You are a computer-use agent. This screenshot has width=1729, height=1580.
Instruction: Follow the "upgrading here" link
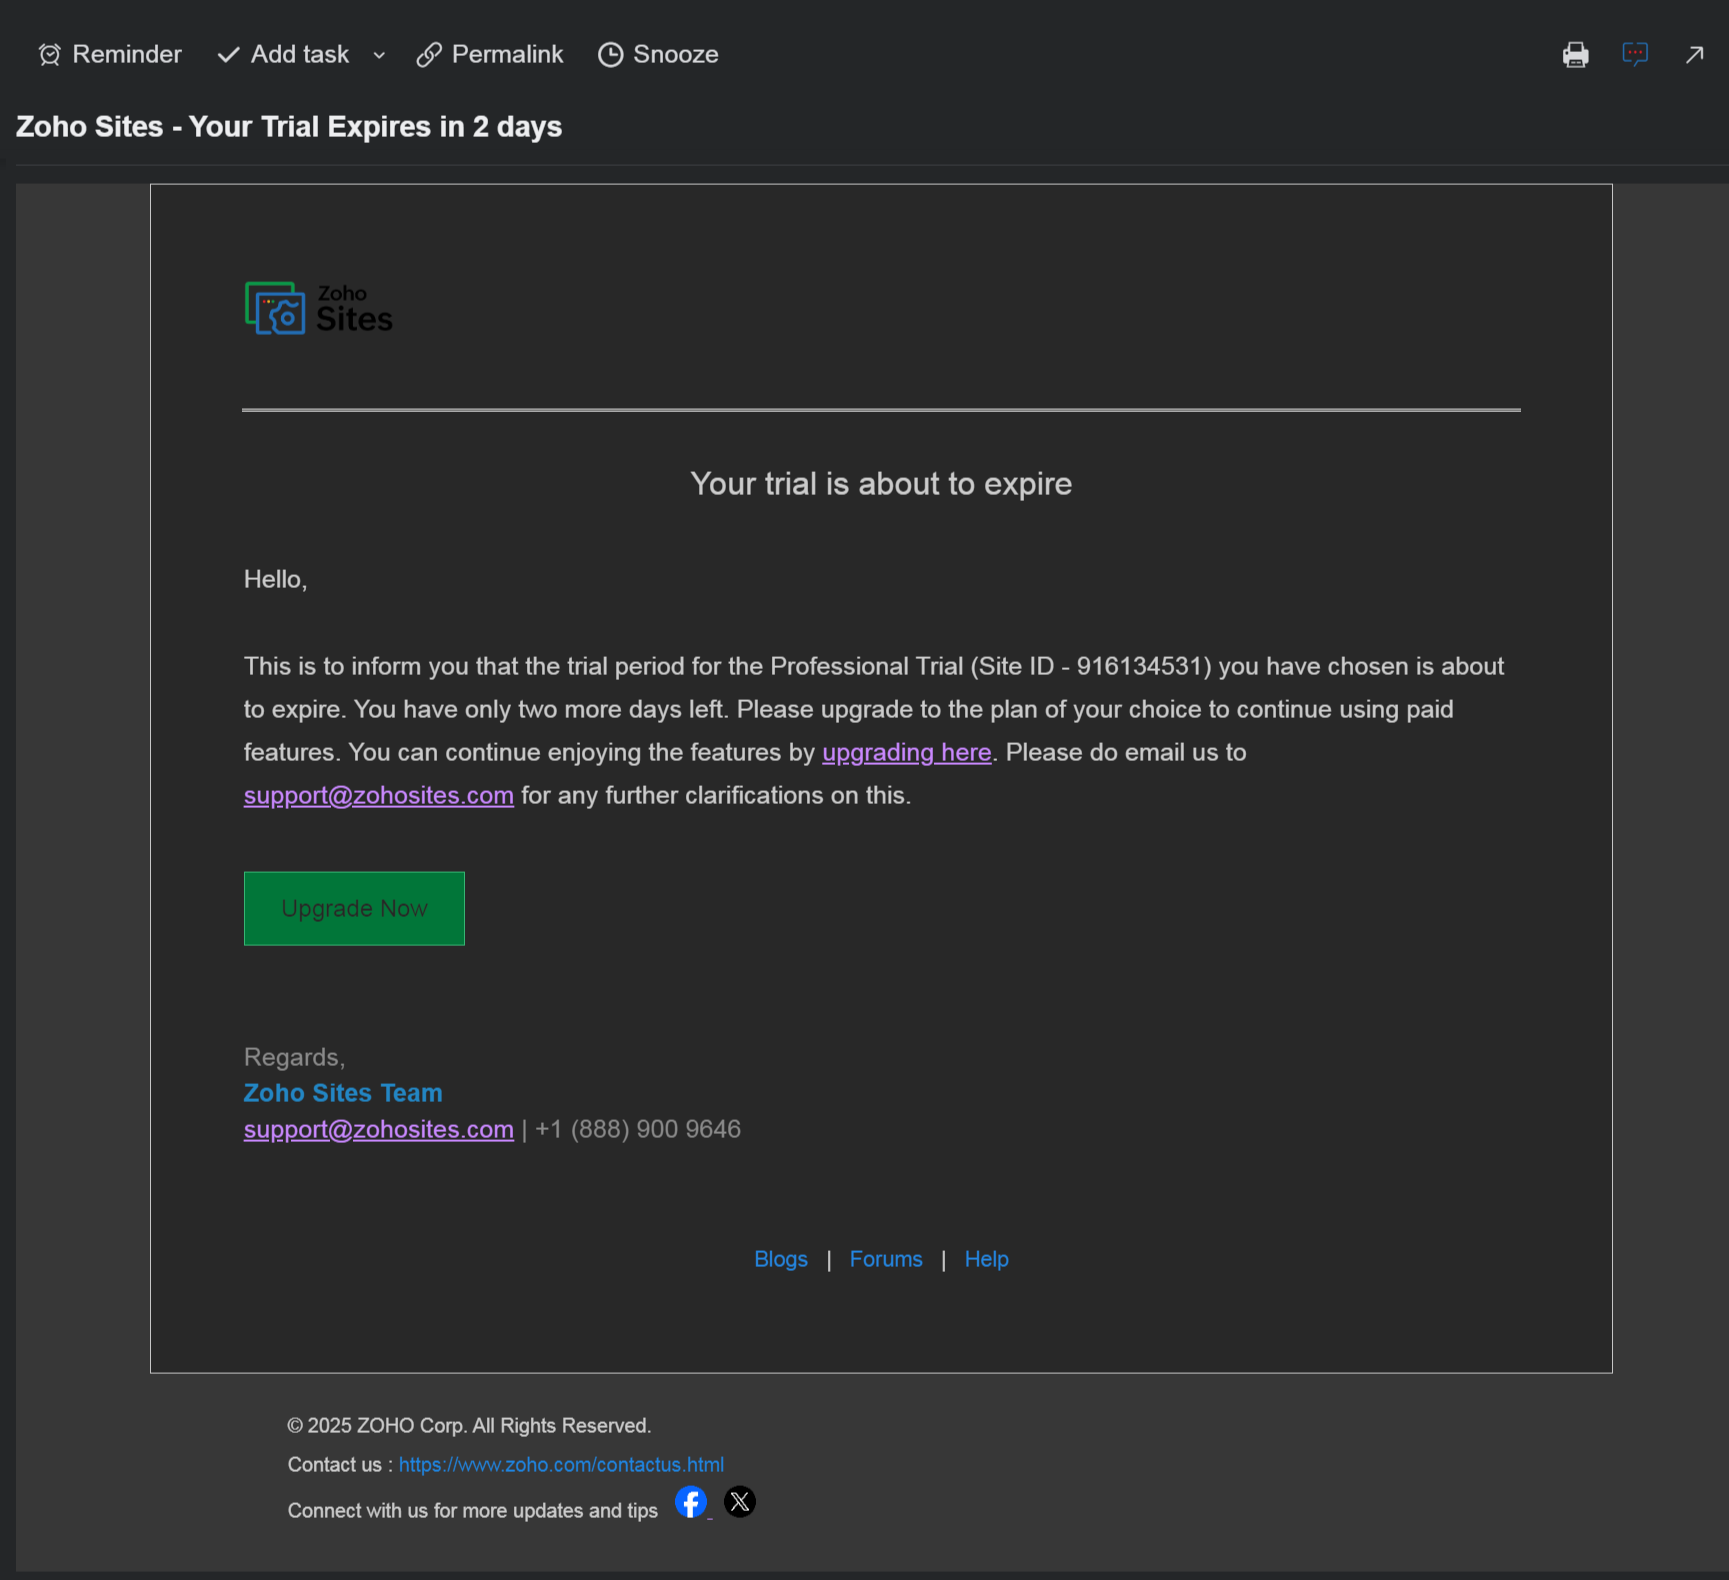(906, 752)
